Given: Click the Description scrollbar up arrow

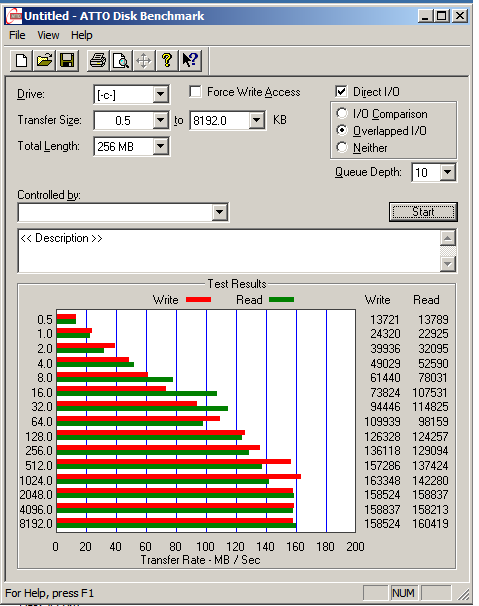Looking at the screenshot, I should pyautogui.click(x=447, y=238).
